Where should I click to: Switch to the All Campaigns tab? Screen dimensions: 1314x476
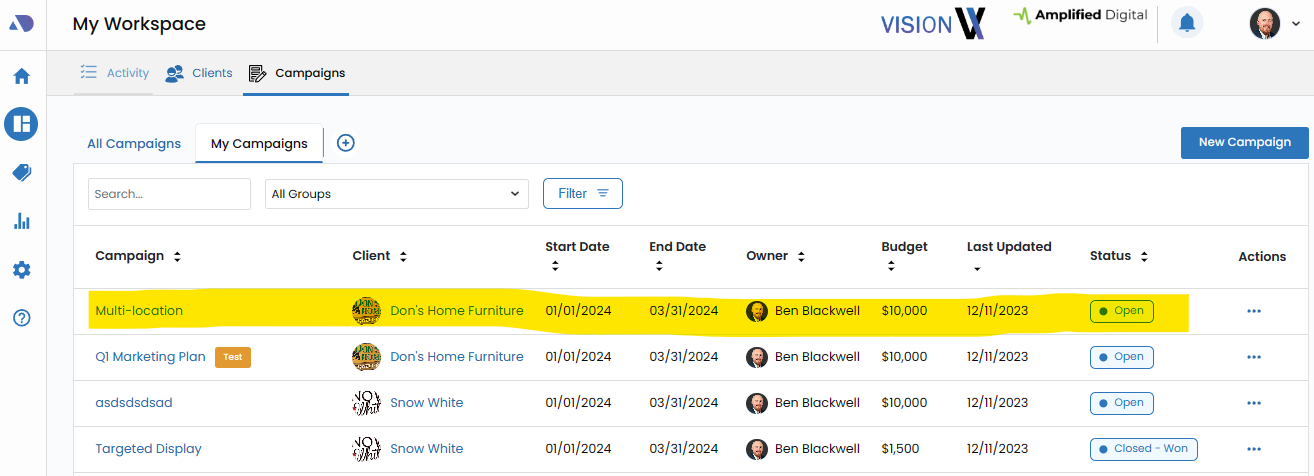134,143
